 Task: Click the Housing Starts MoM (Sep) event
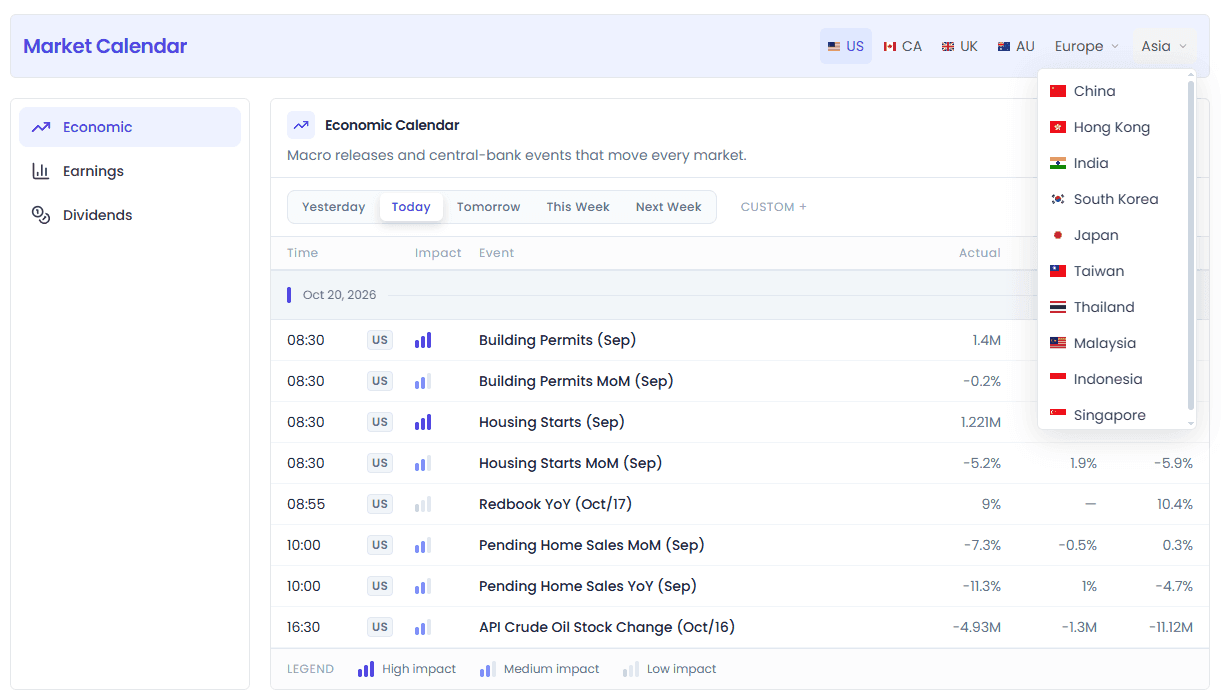(x=571, y=463)
